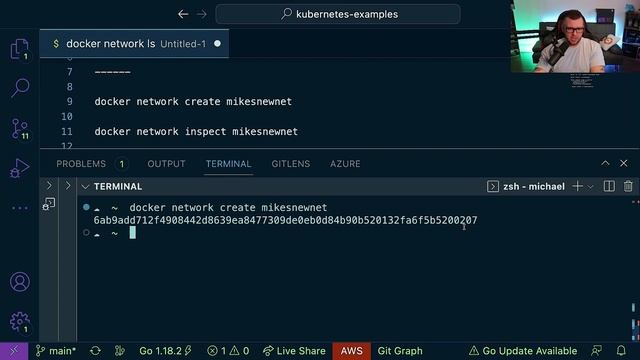The width and height of the screenshot is (640, 360).
Task: Open the remote window indicator in status bar
Action: tap(14, 351)
